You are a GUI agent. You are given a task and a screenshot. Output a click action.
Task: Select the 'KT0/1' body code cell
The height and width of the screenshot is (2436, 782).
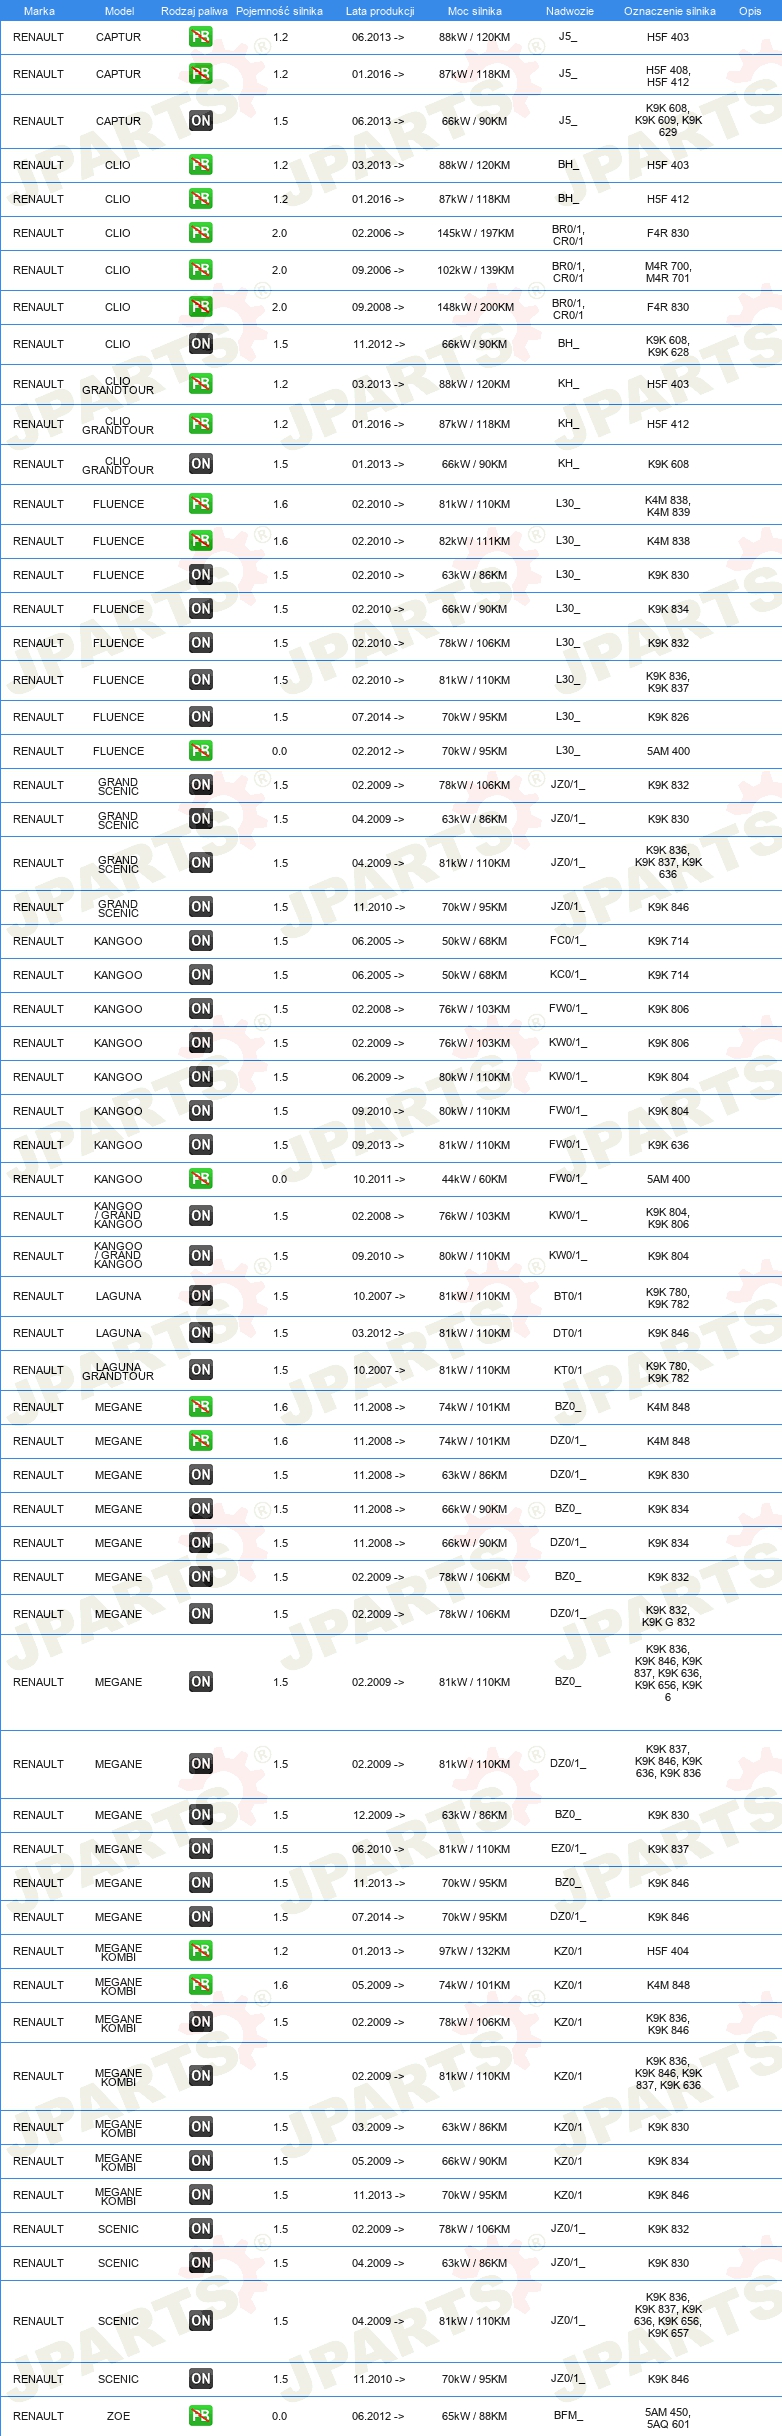pyautogui.click(x=568, y=1370)
